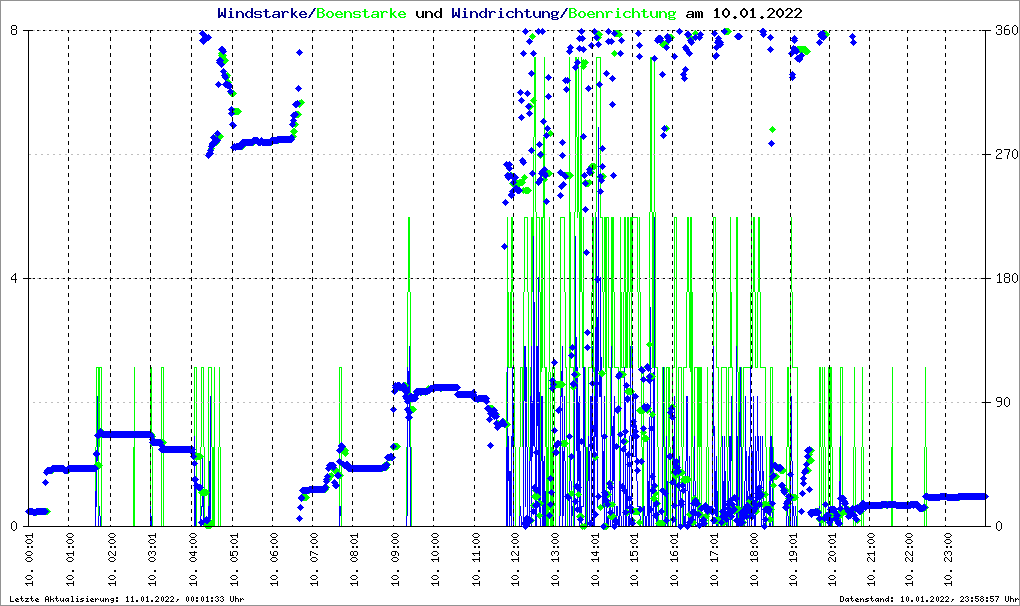
Task: Click the 4 on the left axis
Action: [15, 278]
